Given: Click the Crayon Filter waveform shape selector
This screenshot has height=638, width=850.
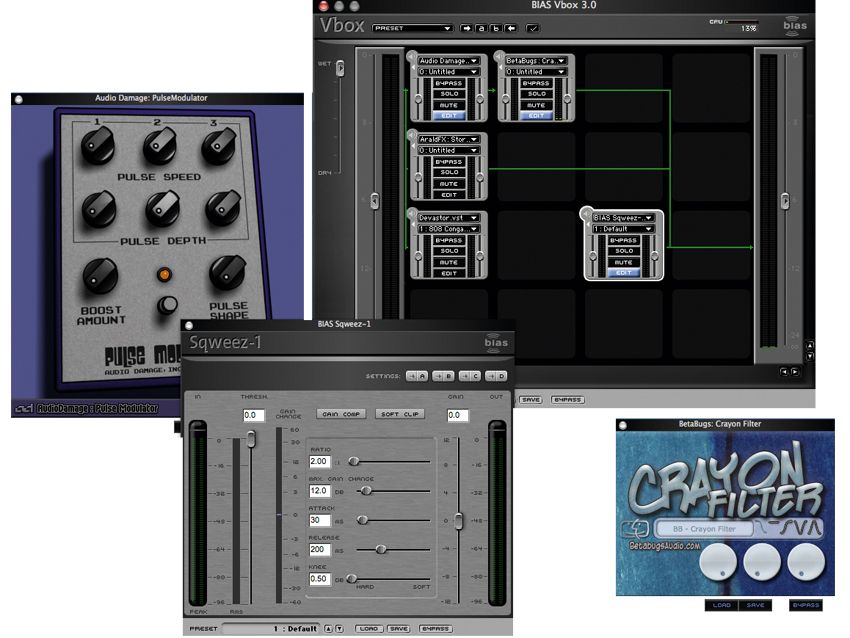Looking at the screenshot, I should (x=789, y=528).
